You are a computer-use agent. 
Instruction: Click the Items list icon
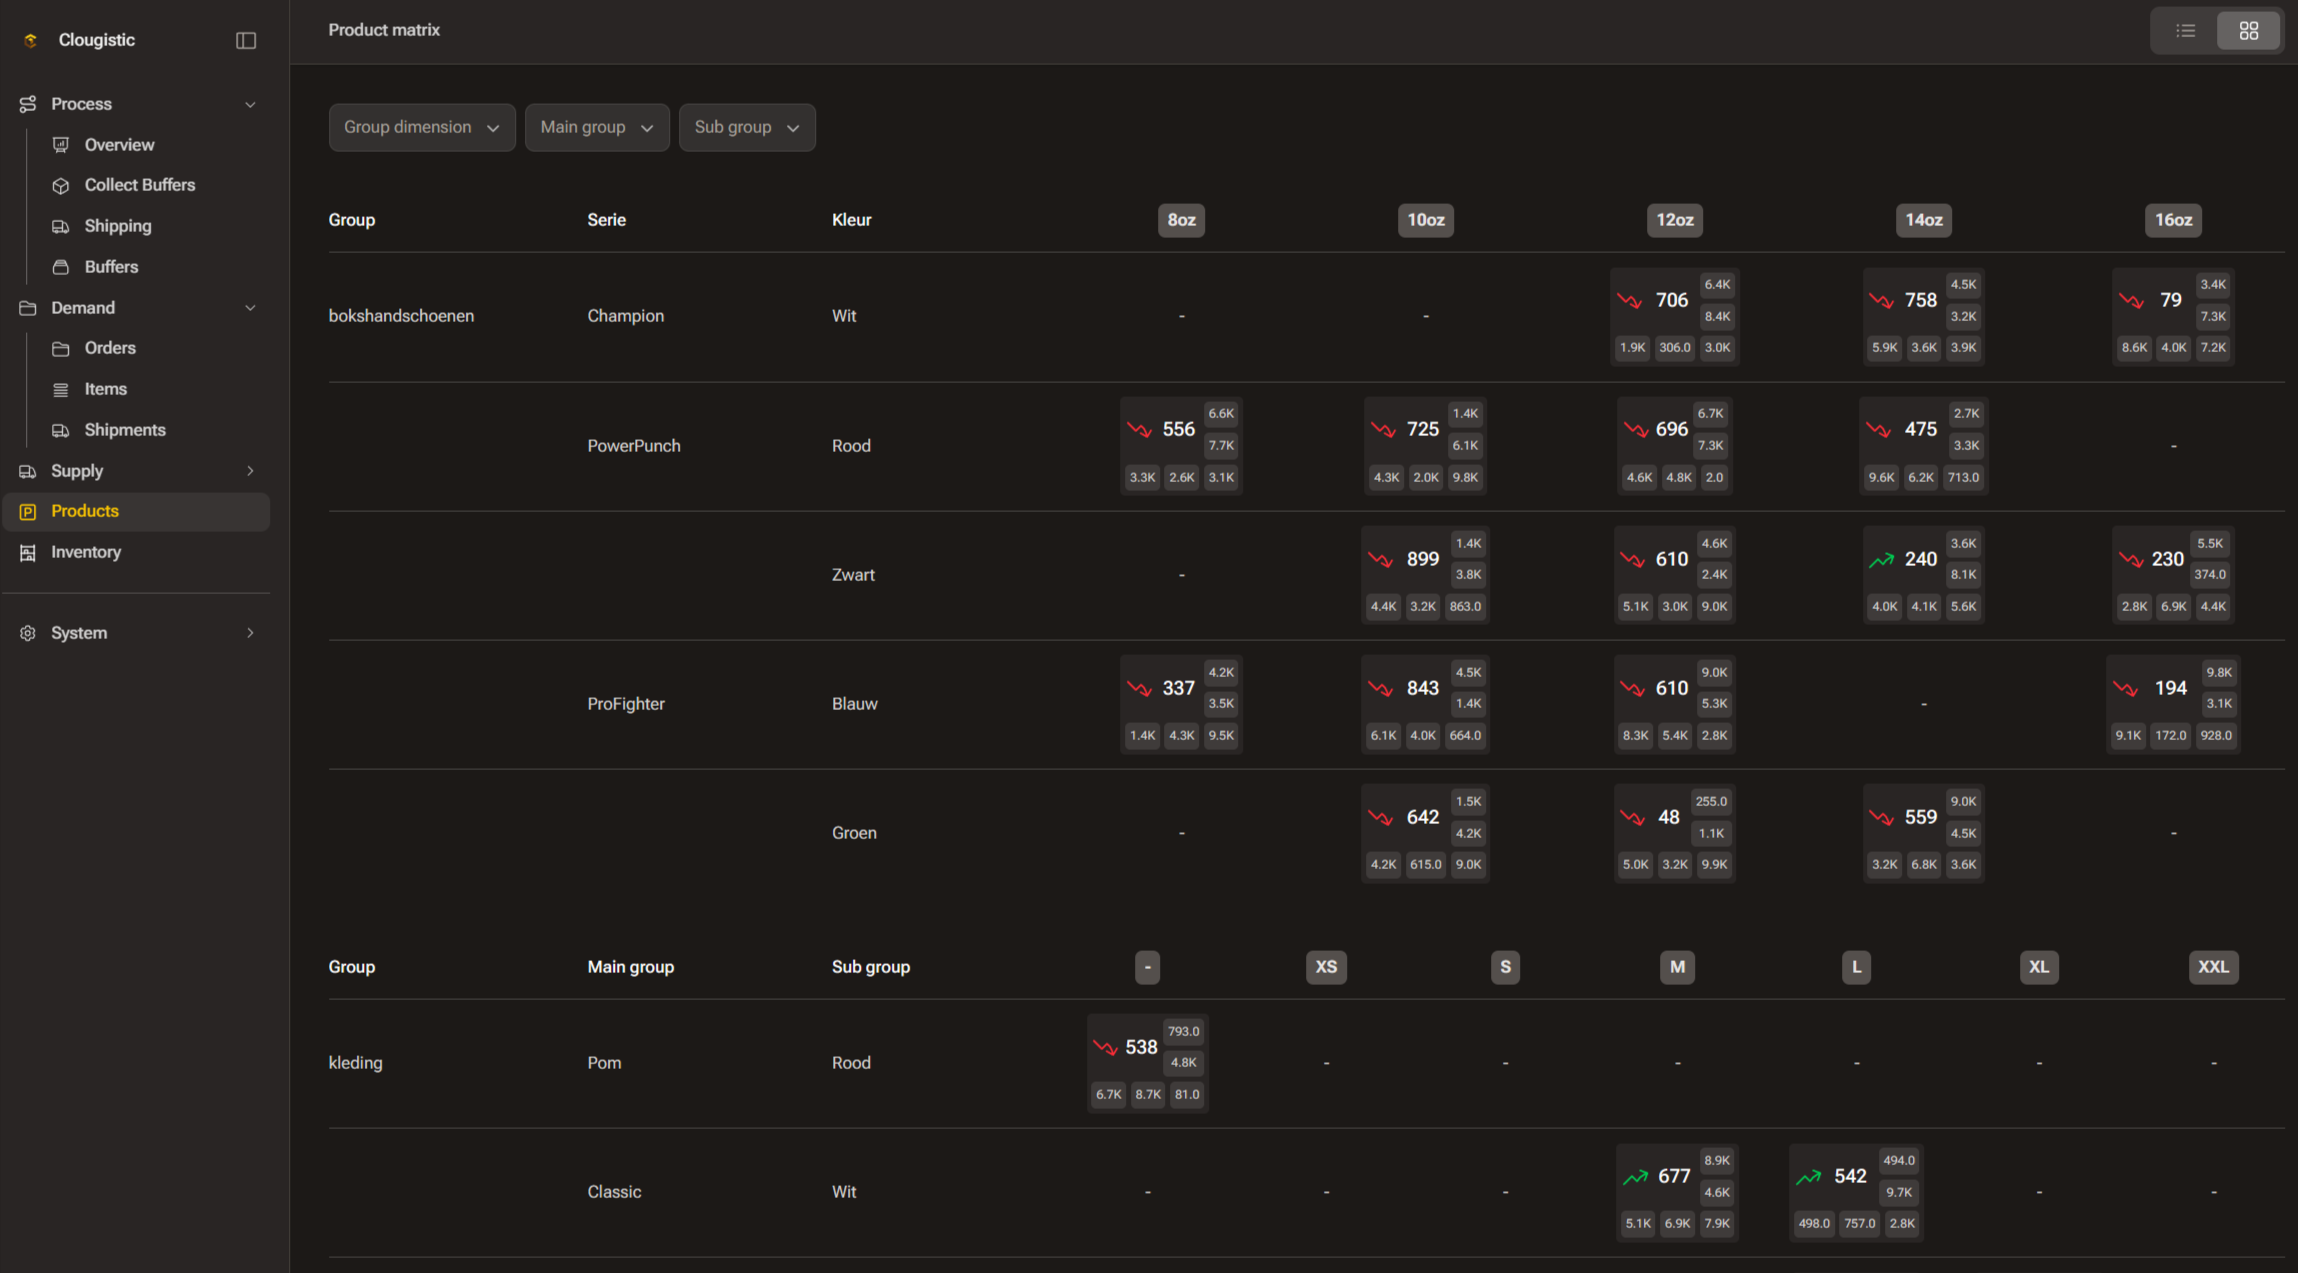[x=61, y=389]
